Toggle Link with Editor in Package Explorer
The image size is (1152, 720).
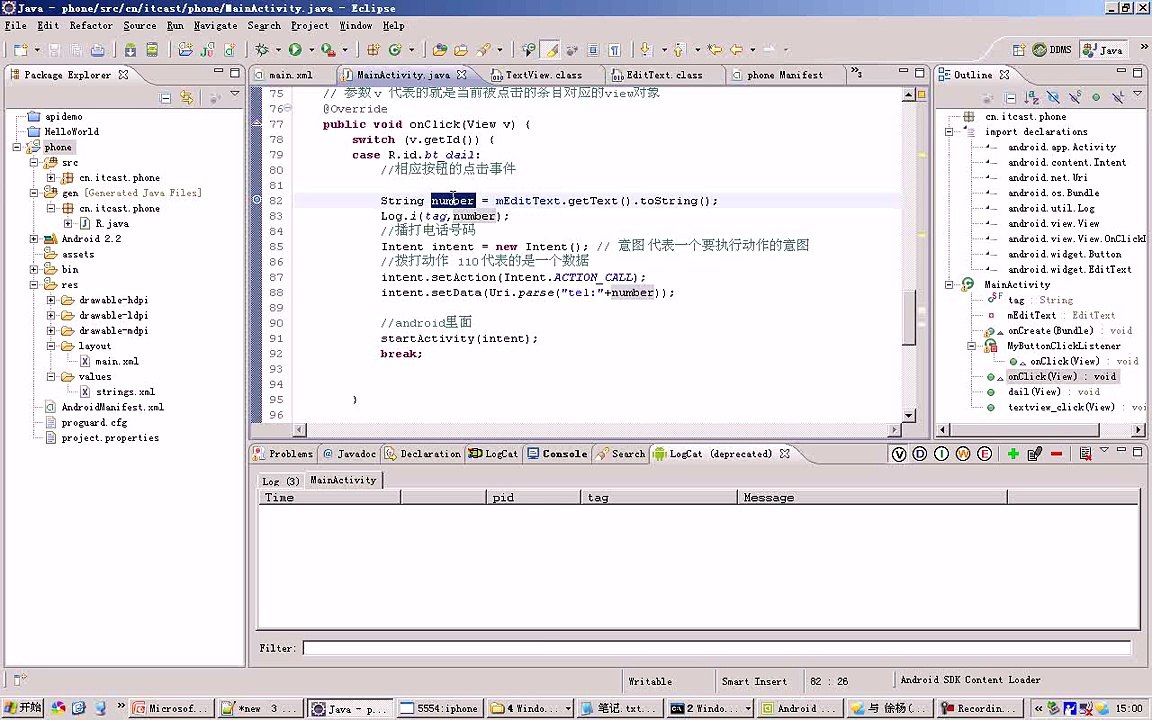point(186,97)
